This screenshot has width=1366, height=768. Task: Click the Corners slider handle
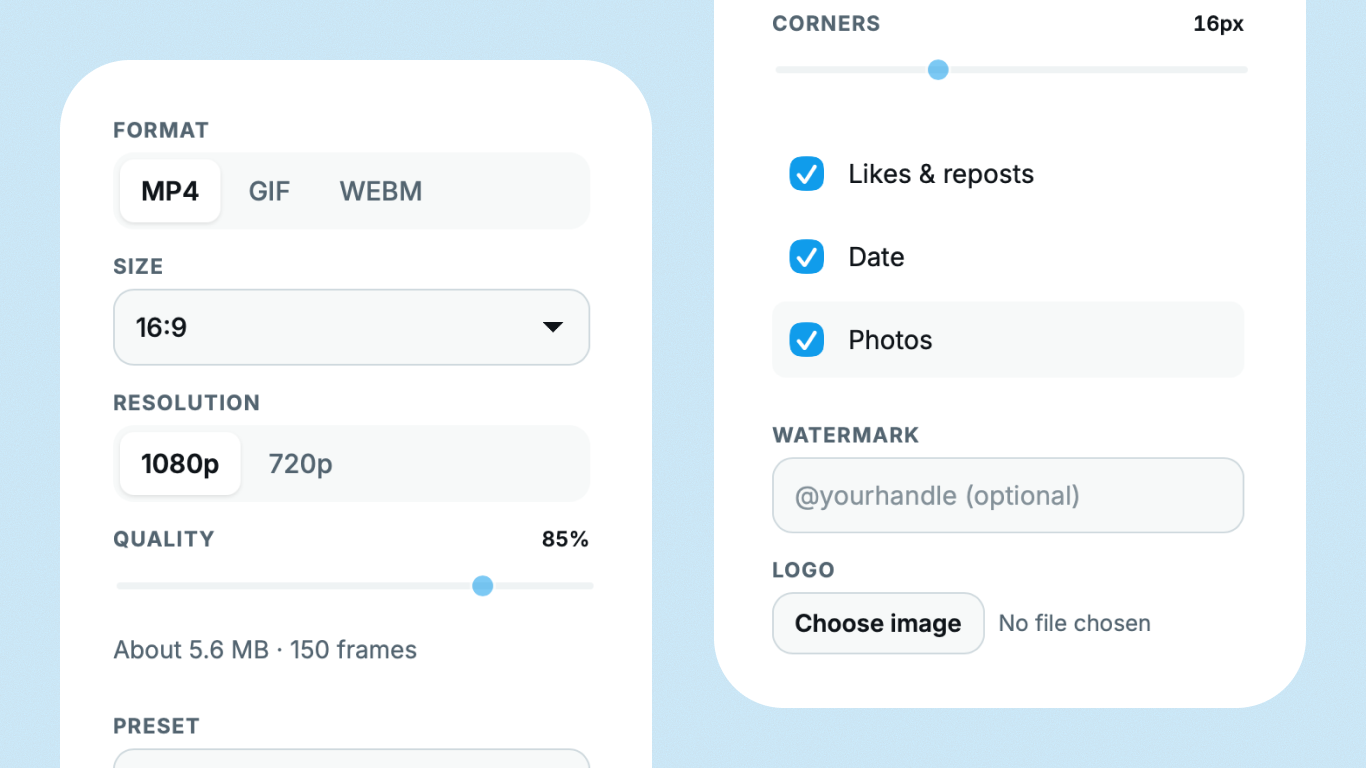click(x=938, y=70)
